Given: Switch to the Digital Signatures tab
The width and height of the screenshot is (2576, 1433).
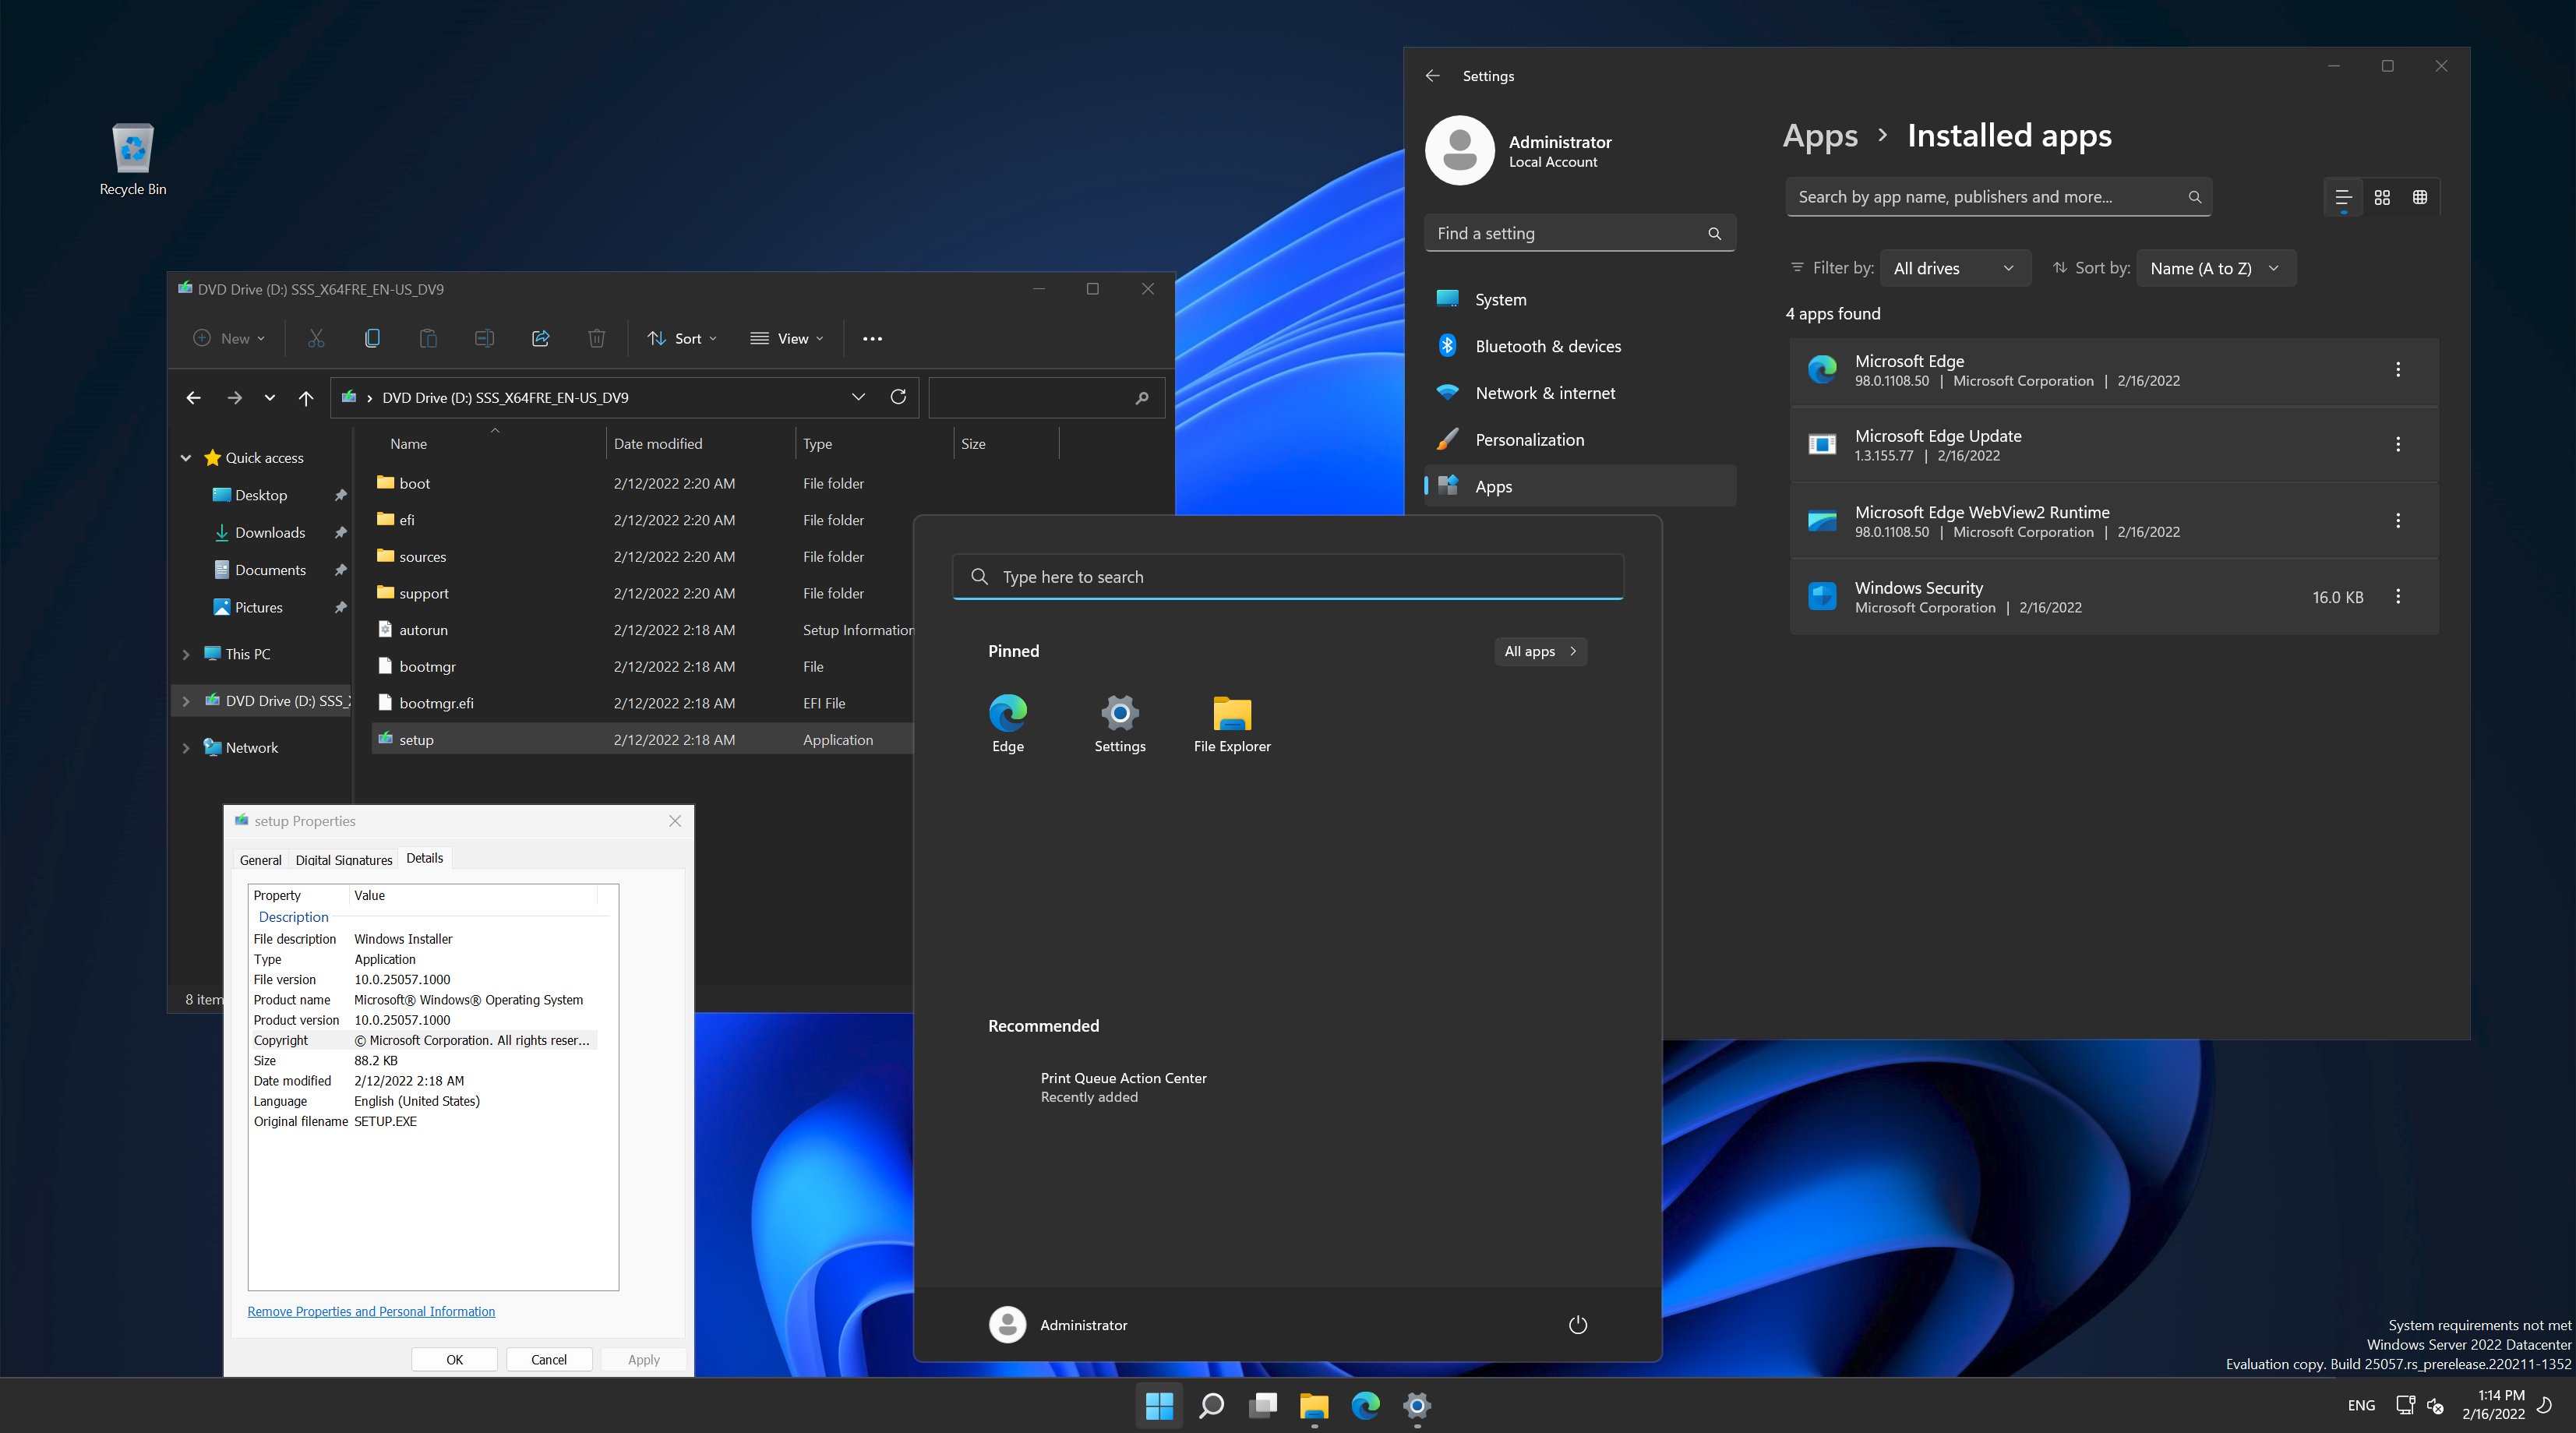Looking at the screenshot, I should (x=343, y=859).
